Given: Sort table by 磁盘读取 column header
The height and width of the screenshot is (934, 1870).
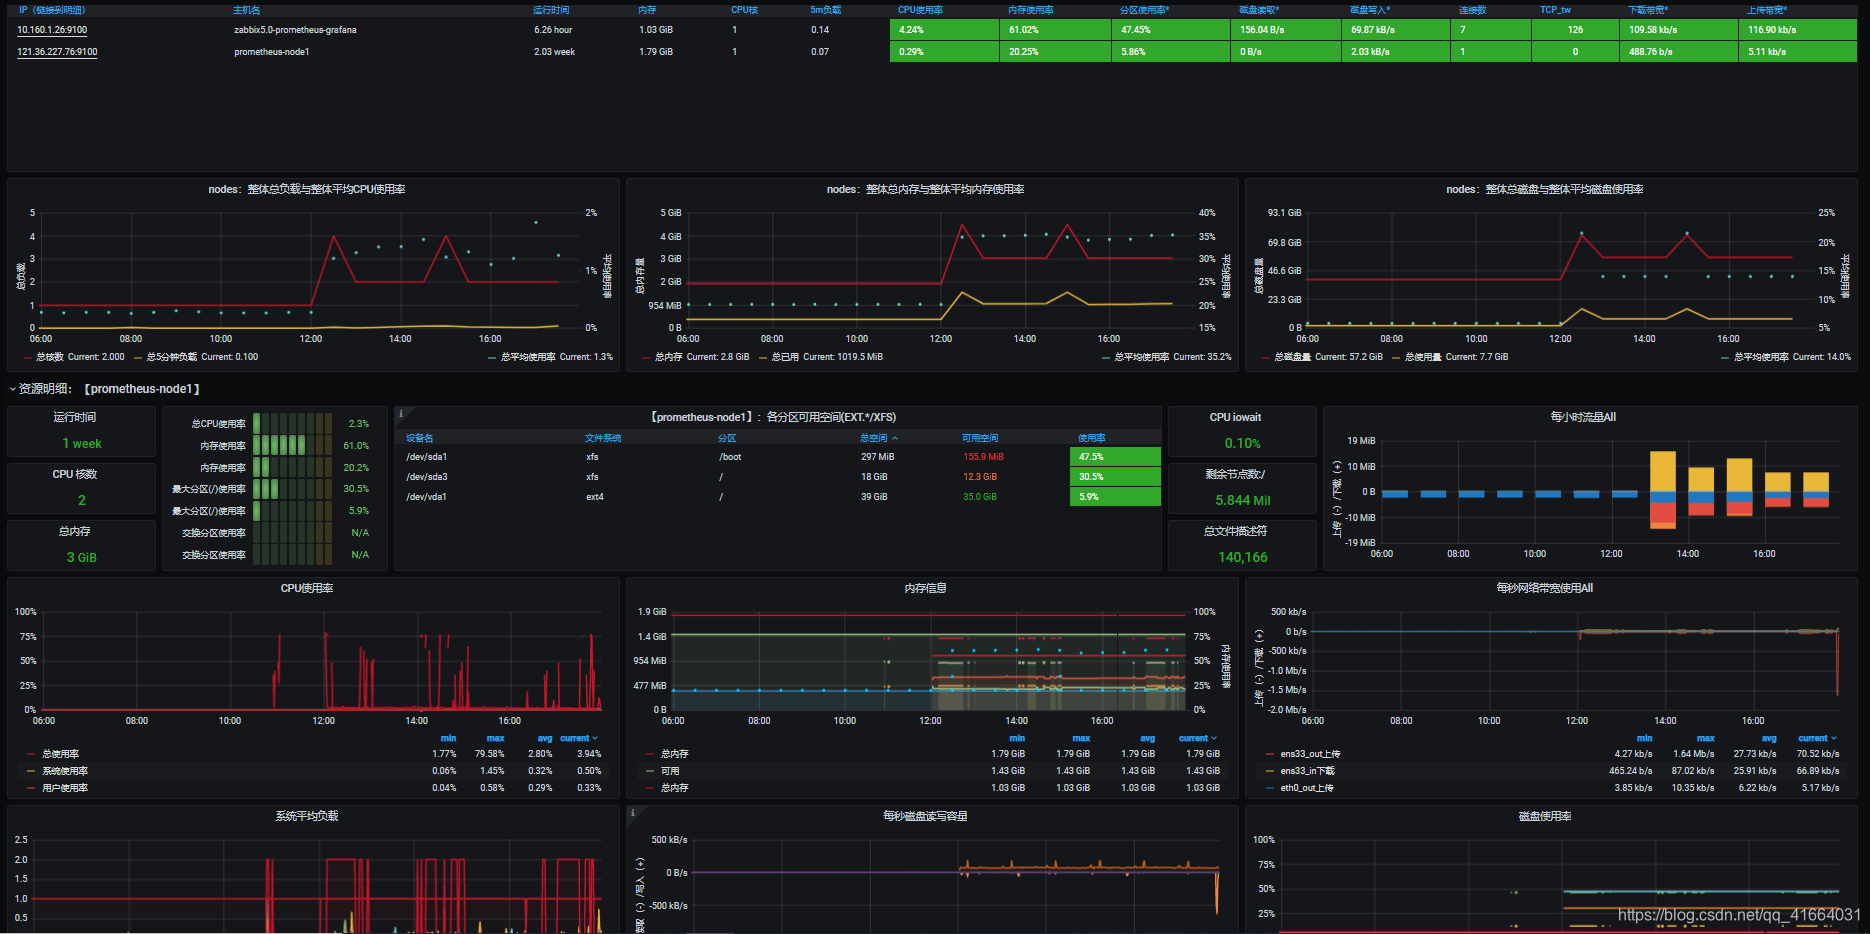Looking at the screenshot, I should 1259,10.
